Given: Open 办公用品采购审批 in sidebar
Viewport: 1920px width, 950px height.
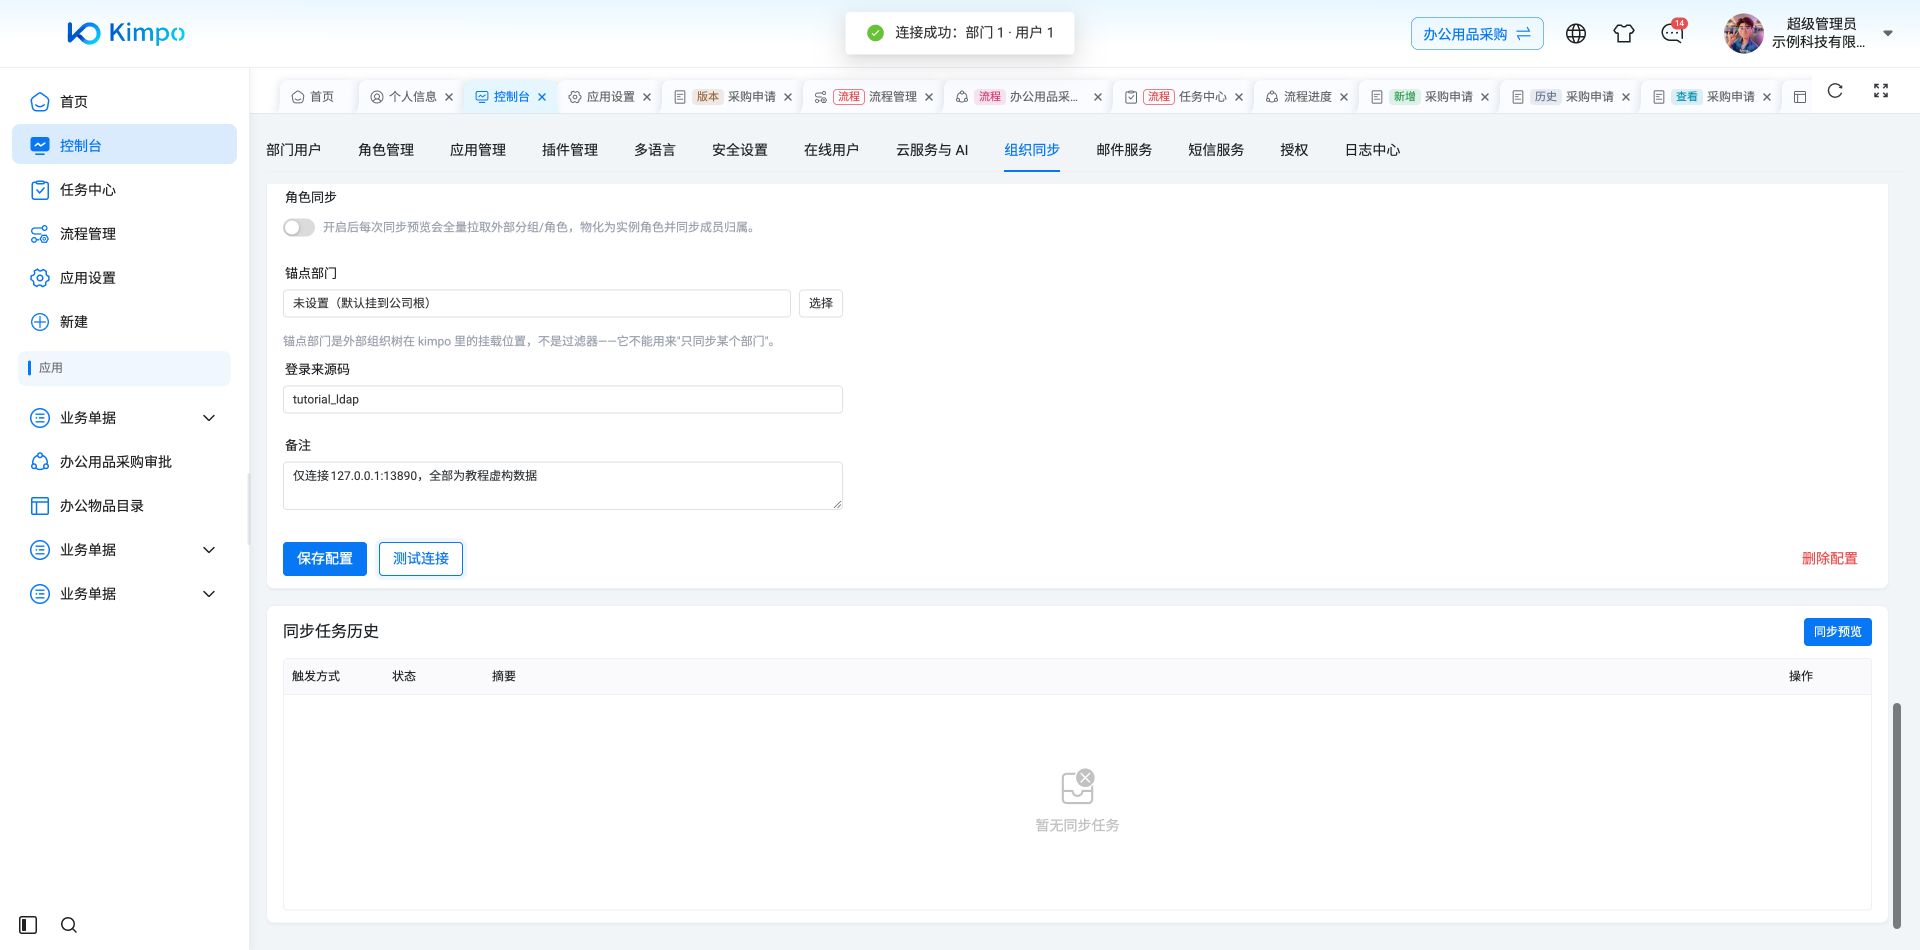Looking at the screenshot, I should 124,461.
